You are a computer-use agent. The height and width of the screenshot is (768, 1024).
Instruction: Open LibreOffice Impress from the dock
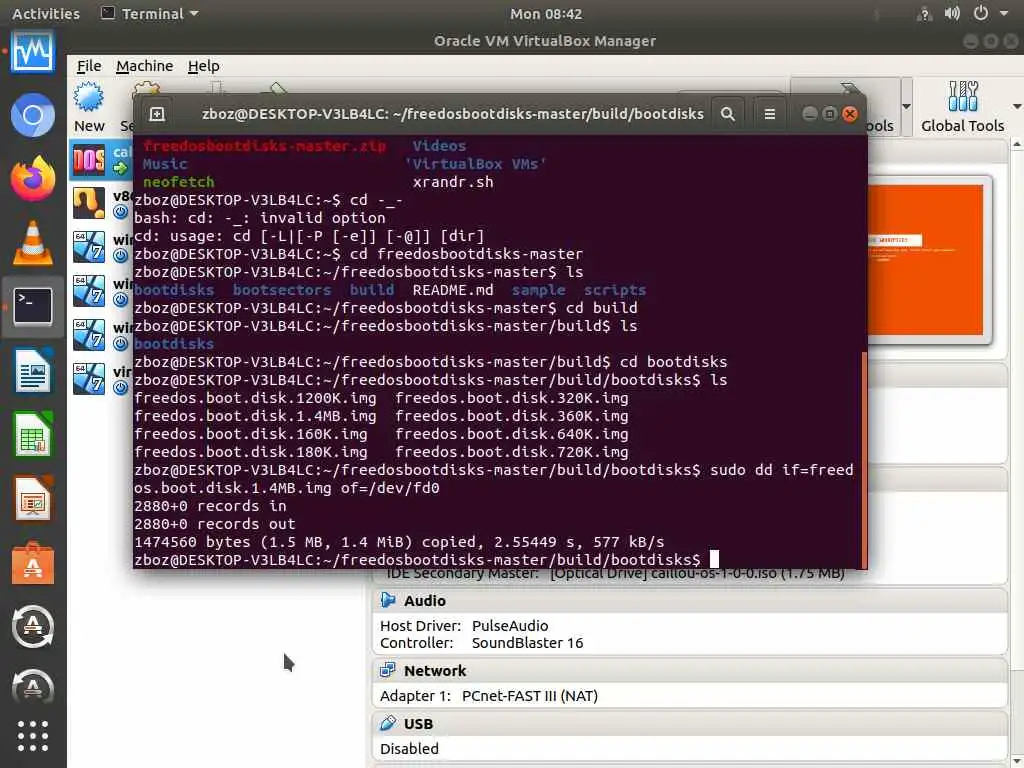pos(33,498)
